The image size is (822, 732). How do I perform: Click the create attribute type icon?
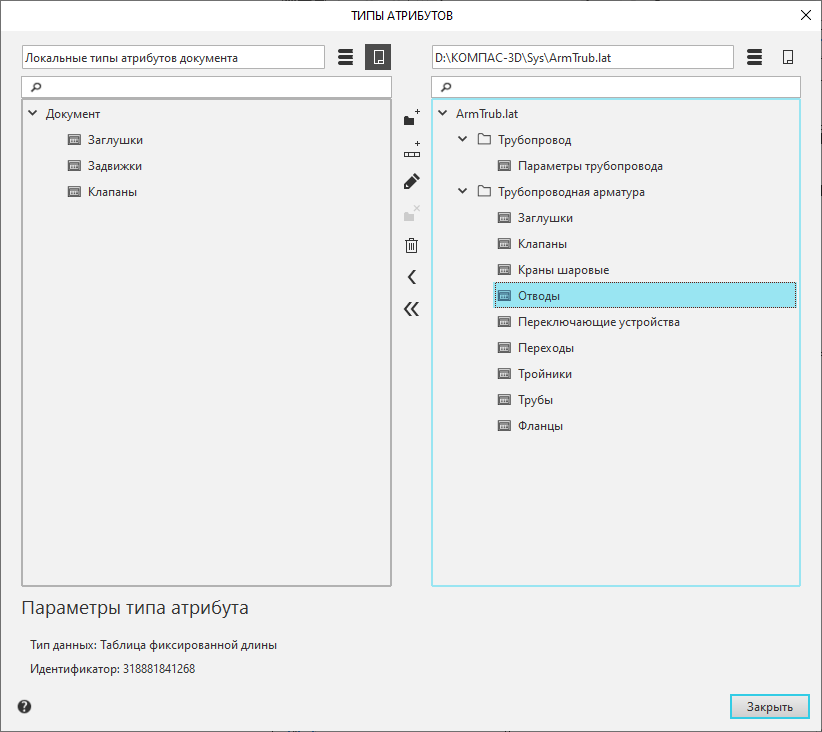[x=411, y=151]
